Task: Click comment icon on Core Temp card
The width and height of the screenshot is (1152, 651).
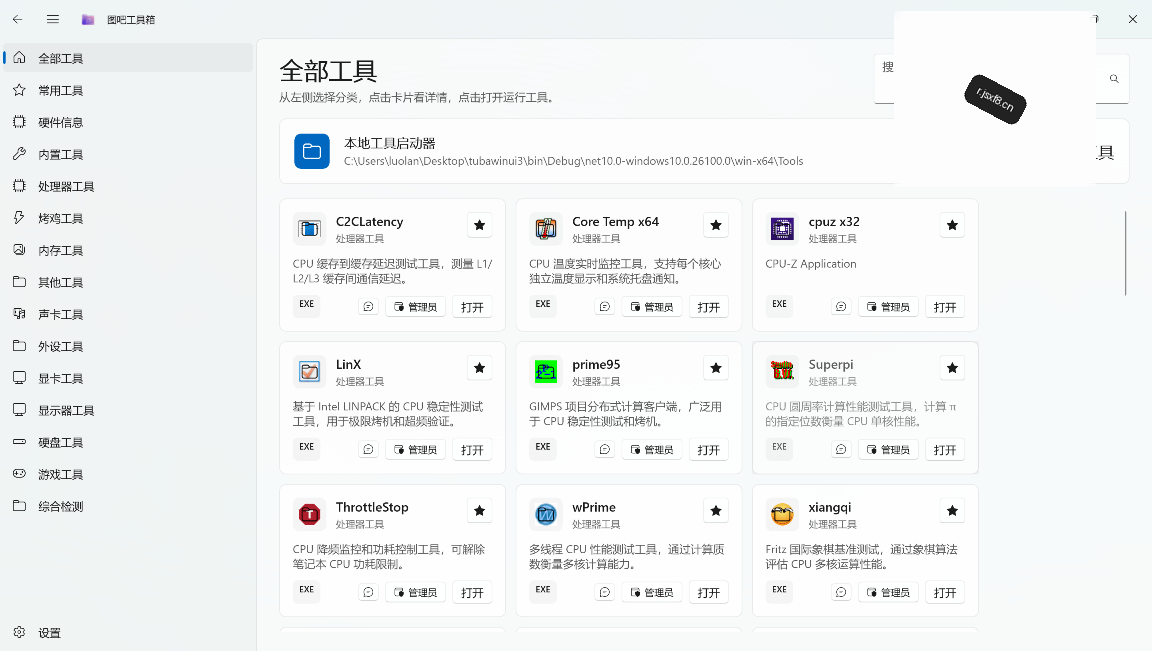Action: [605, 307]
